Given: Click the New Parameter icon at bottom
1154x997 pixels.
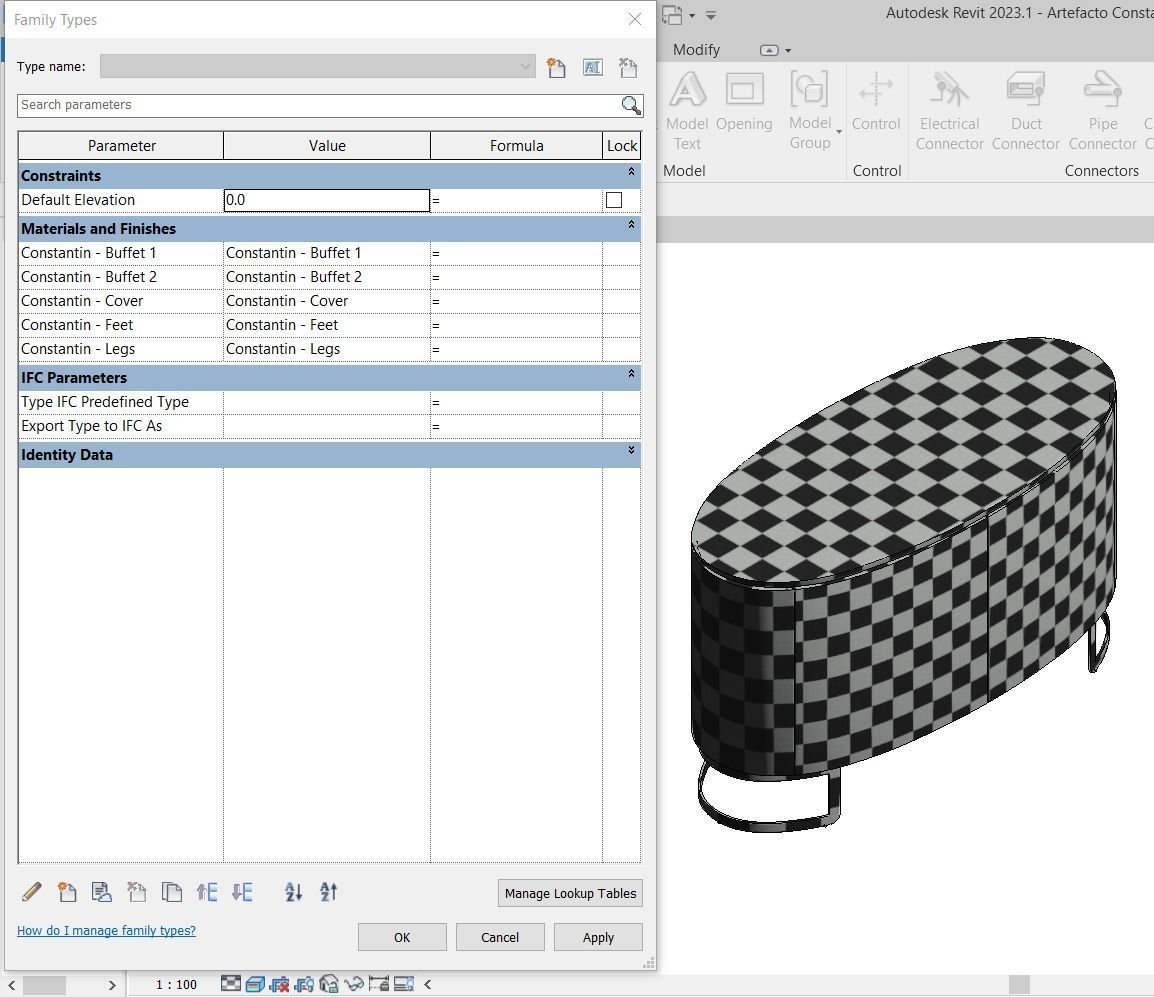Looking at the screenshot, I should tap(67, 892).
